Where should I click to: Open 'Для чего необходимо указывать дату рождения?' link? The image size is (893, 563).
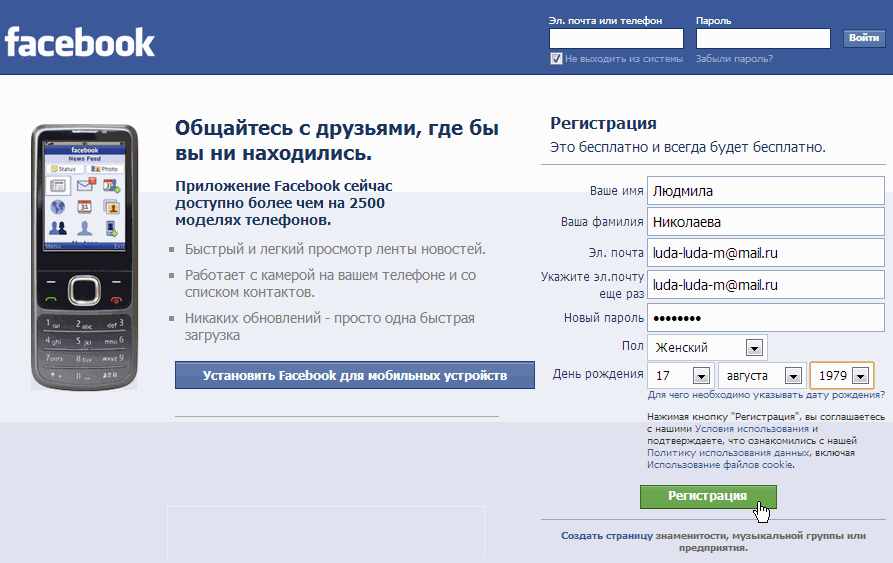point(766,394)
